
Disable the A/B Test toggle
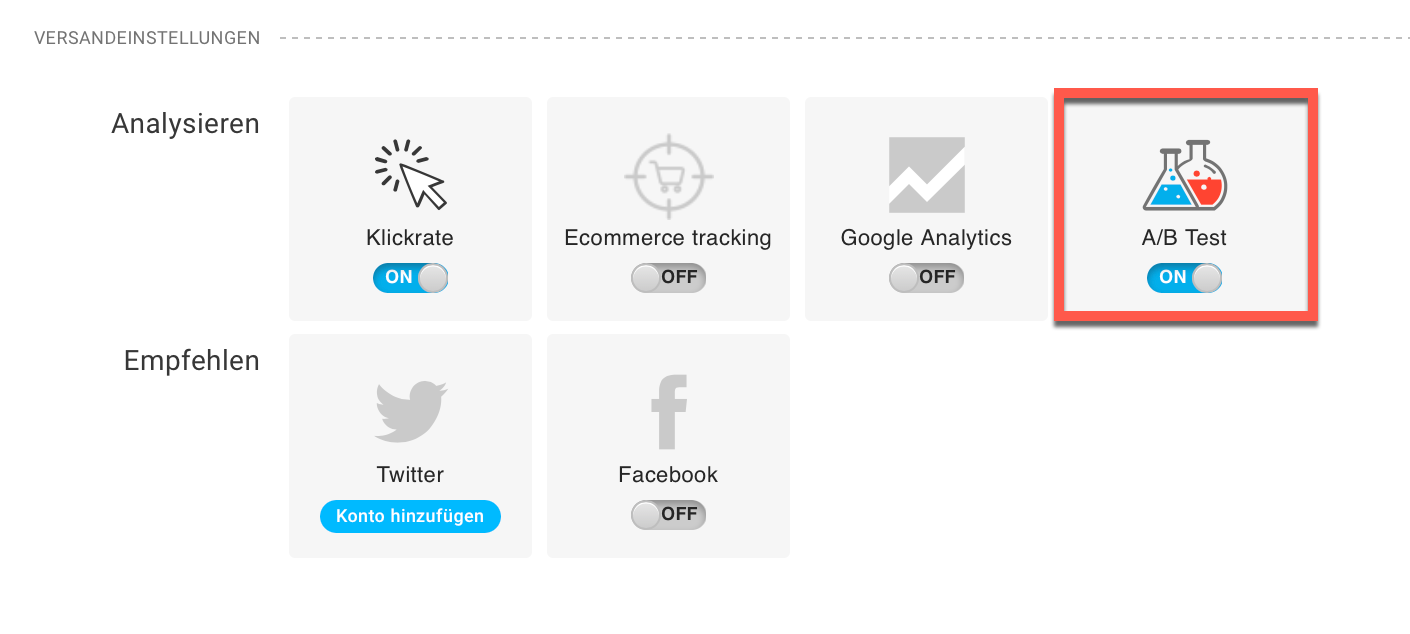(x=1185, y=277)
